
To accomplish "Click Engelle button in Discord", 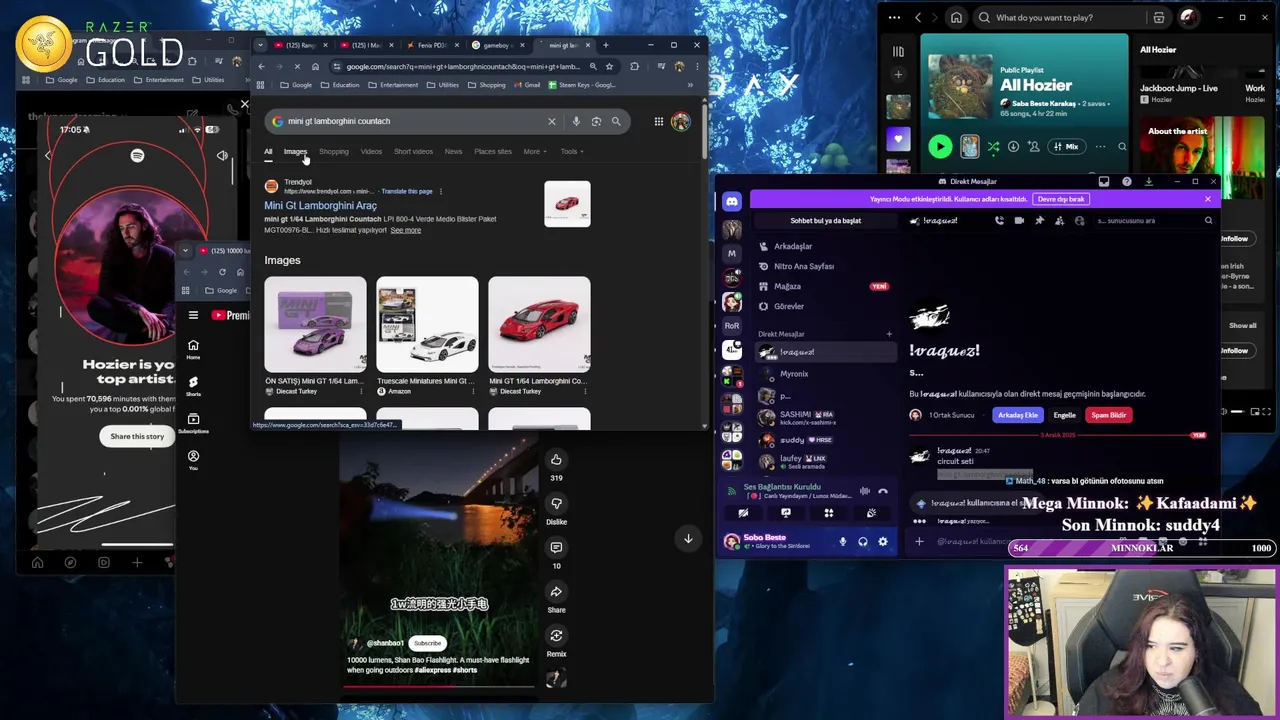I will [1064, 415].
